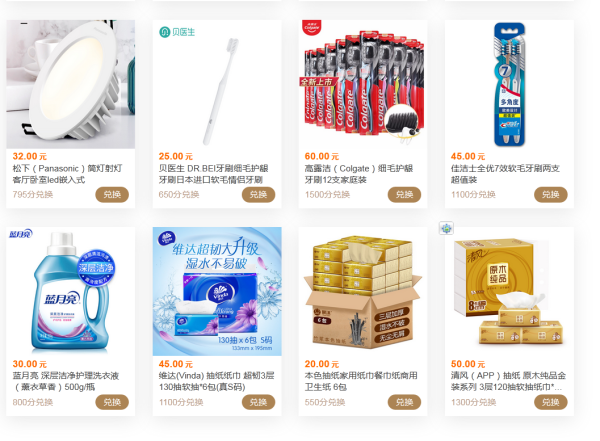Click the 贝医生 brand logo icon
The width and height of the screenshot is (600, 441).
177,32
